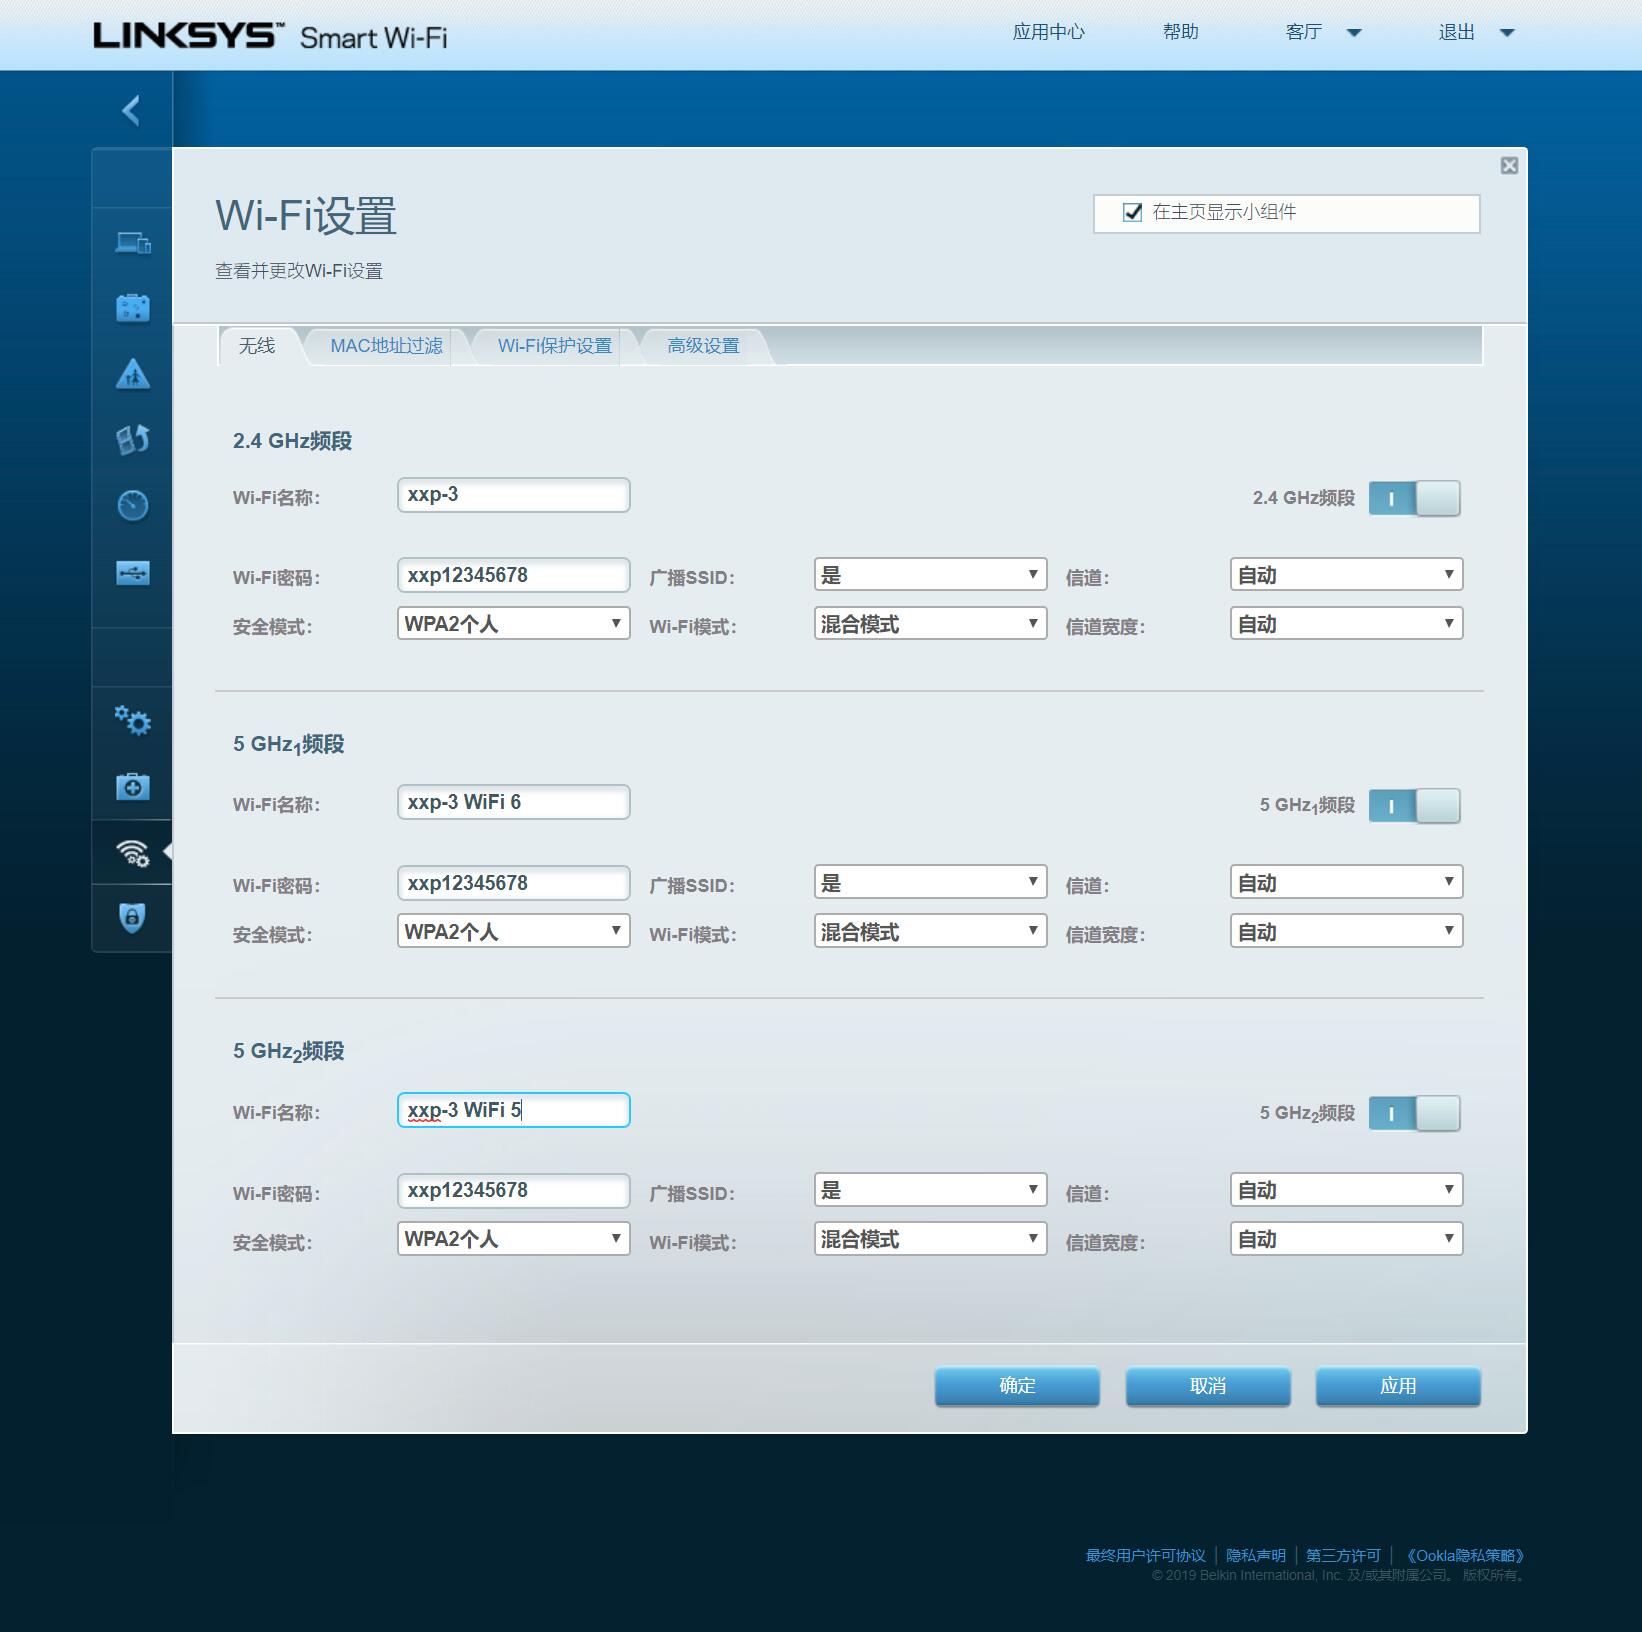
Task: Open 2.4 GHz 信道宽度 dropdown
Action: (1347, 624)
